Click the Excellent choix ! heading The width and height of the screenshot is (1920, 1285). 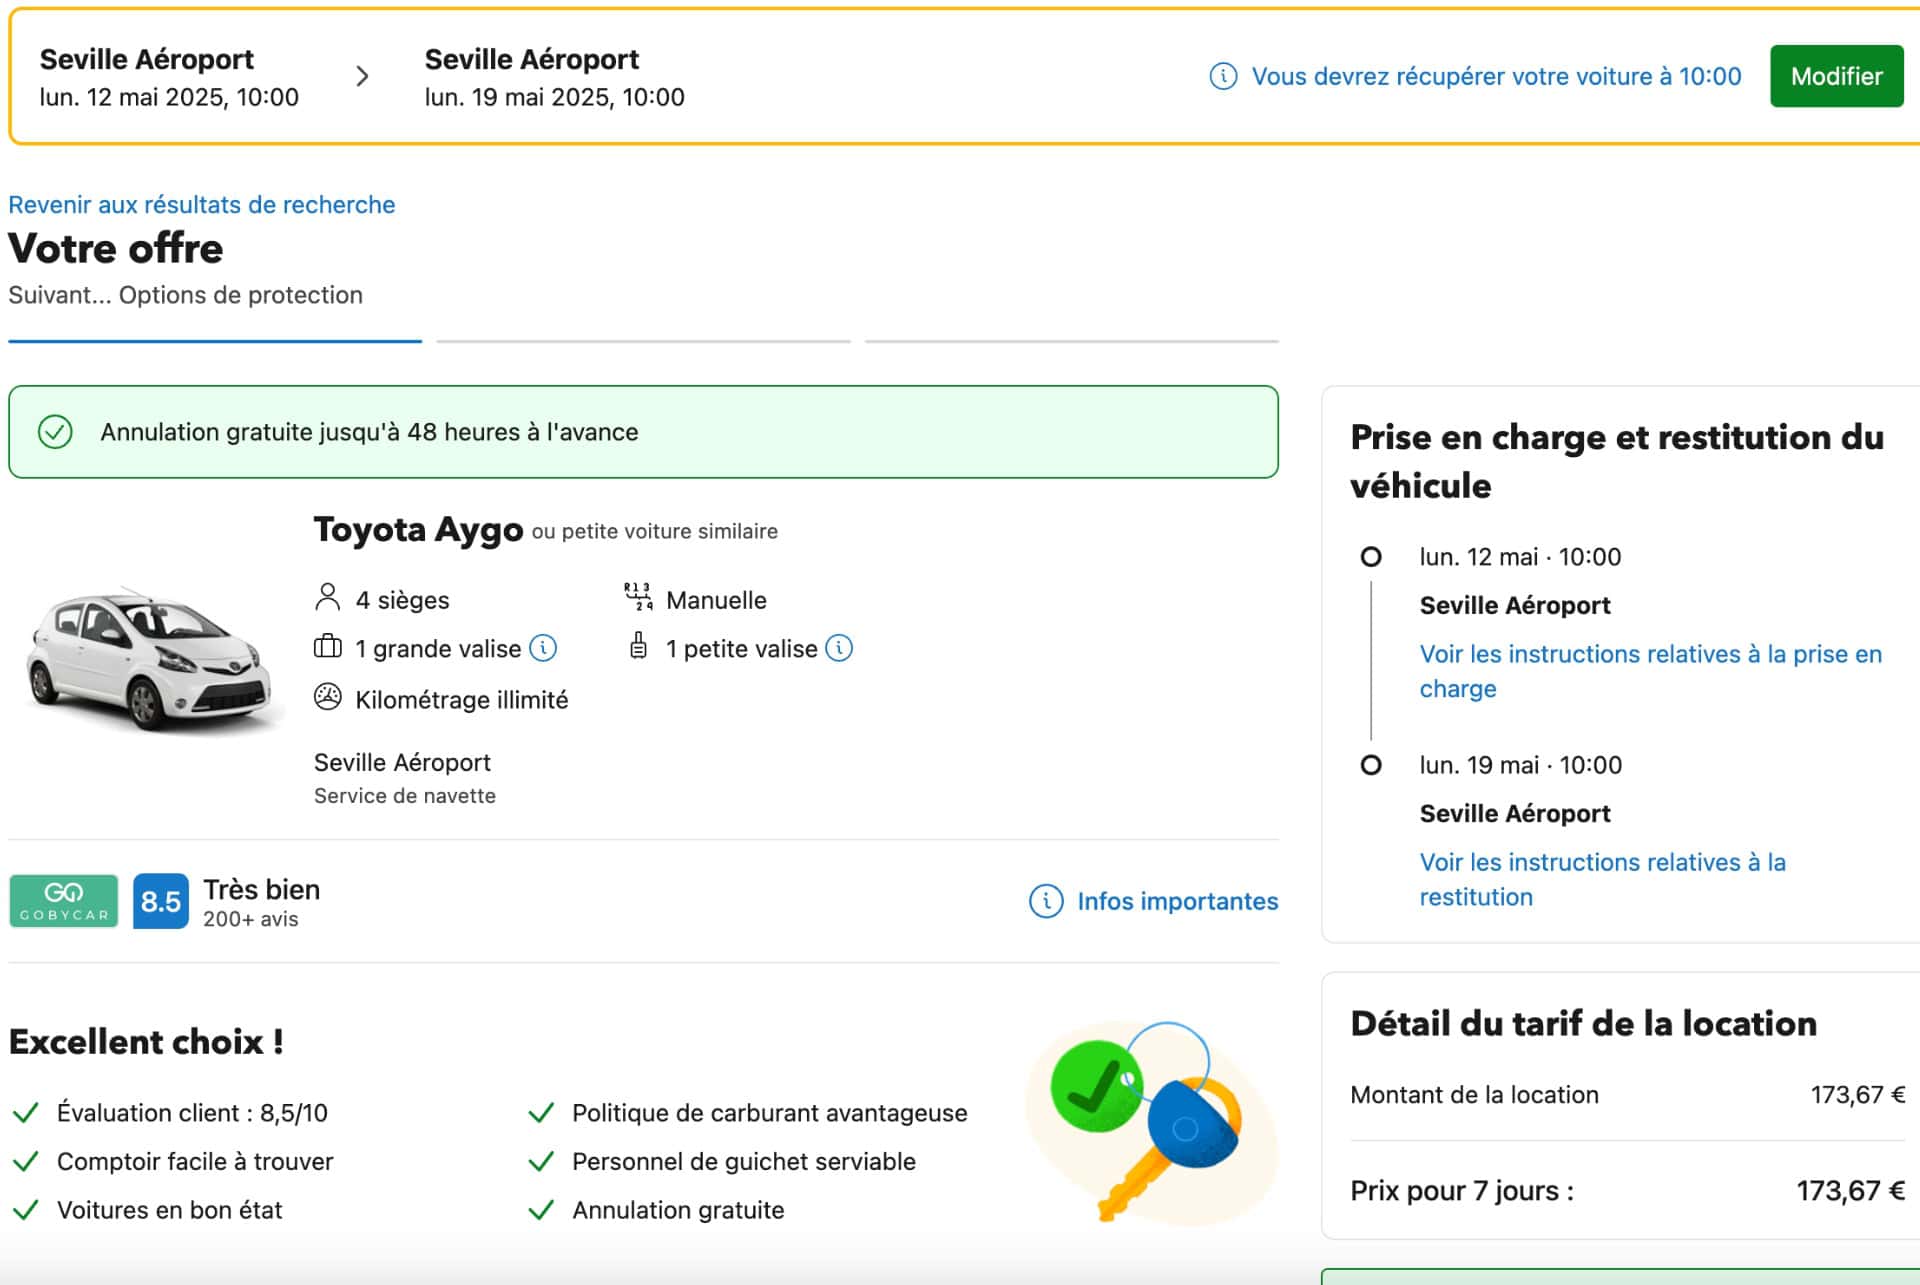tap(146, 1042)
